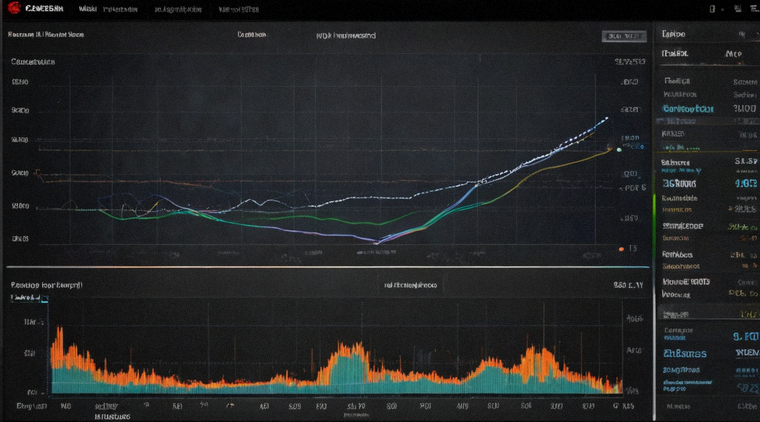This screenshot has width=760, height=422.
Task: Click the small icon in right panel header
Action: (x=742, y=34)
